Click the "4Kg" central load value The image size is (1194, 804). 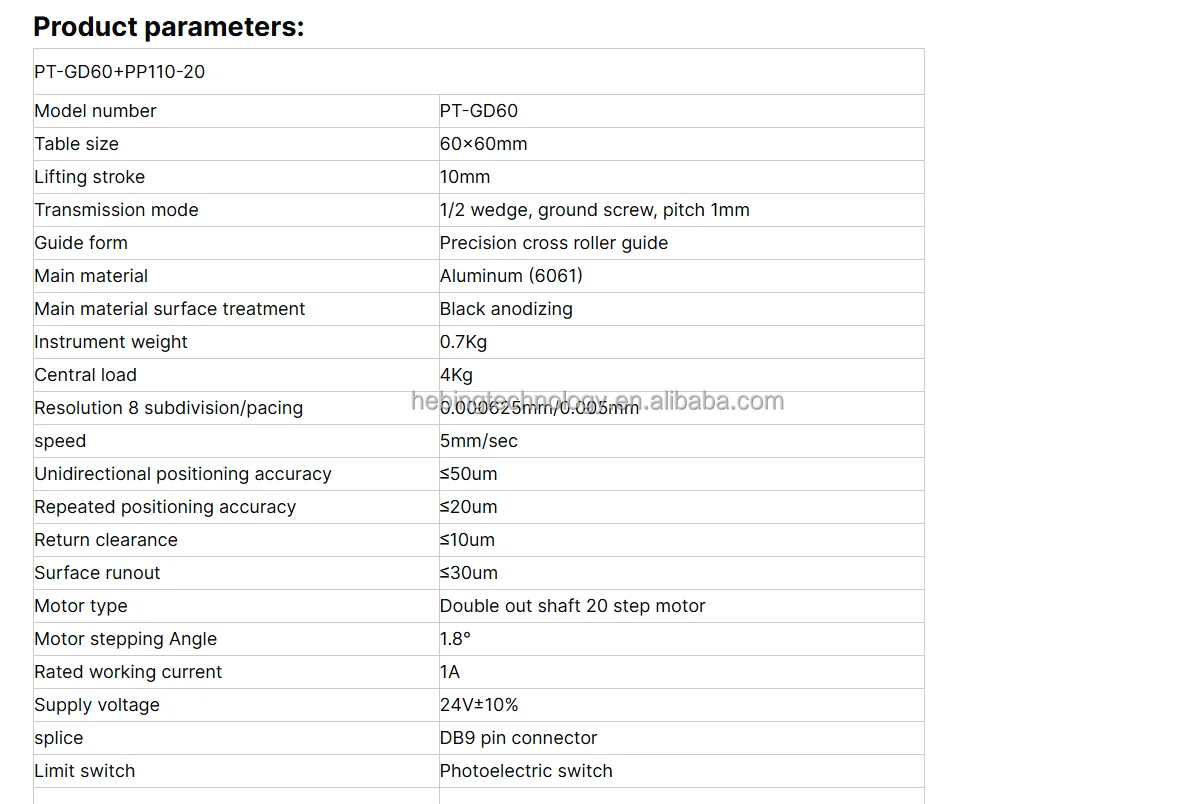(456, 375)
